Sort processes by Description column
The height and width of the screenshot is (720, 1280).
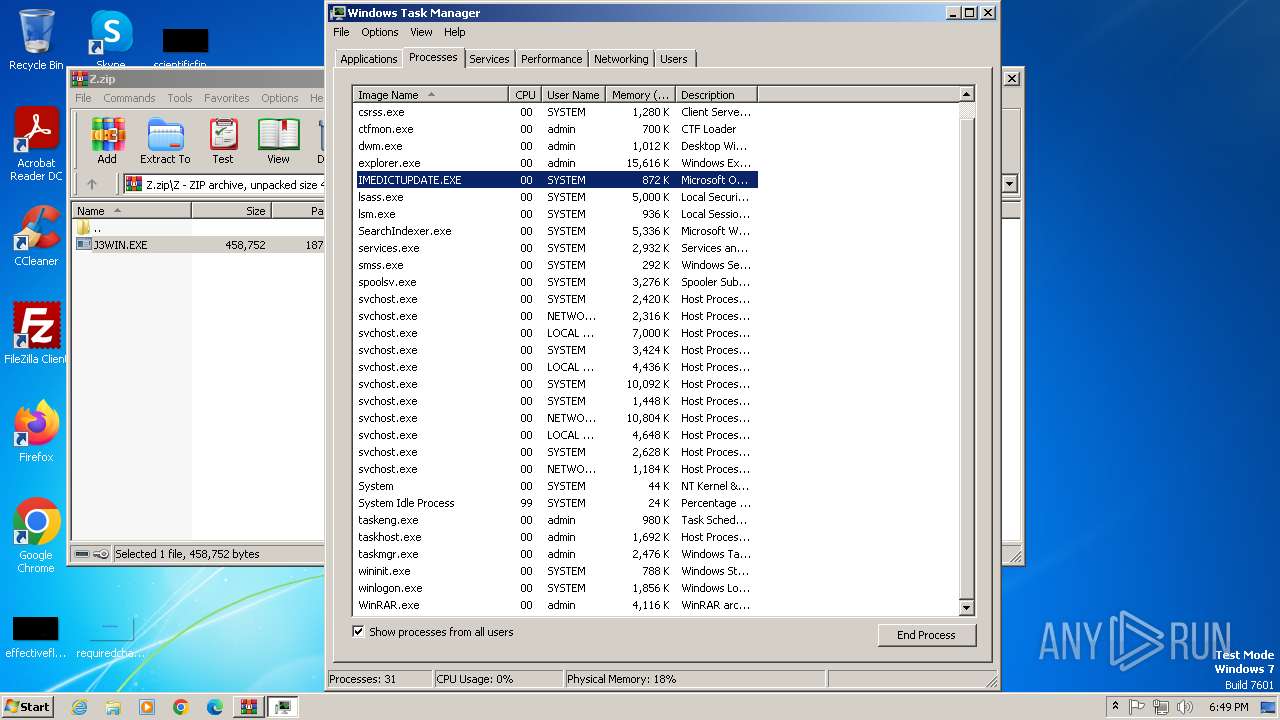pyautogui.click(x=716, y=95)
